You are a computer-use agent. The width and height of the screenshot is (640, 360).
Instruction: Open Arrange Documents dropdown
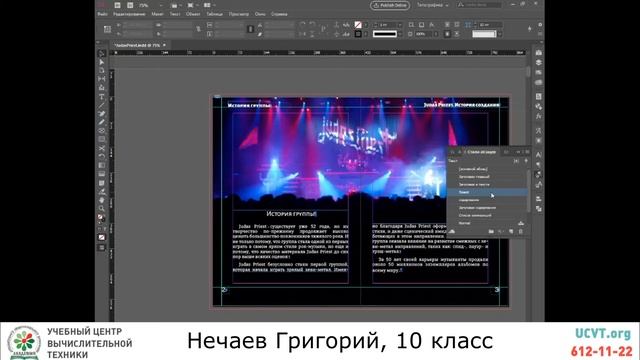[209, 5]
